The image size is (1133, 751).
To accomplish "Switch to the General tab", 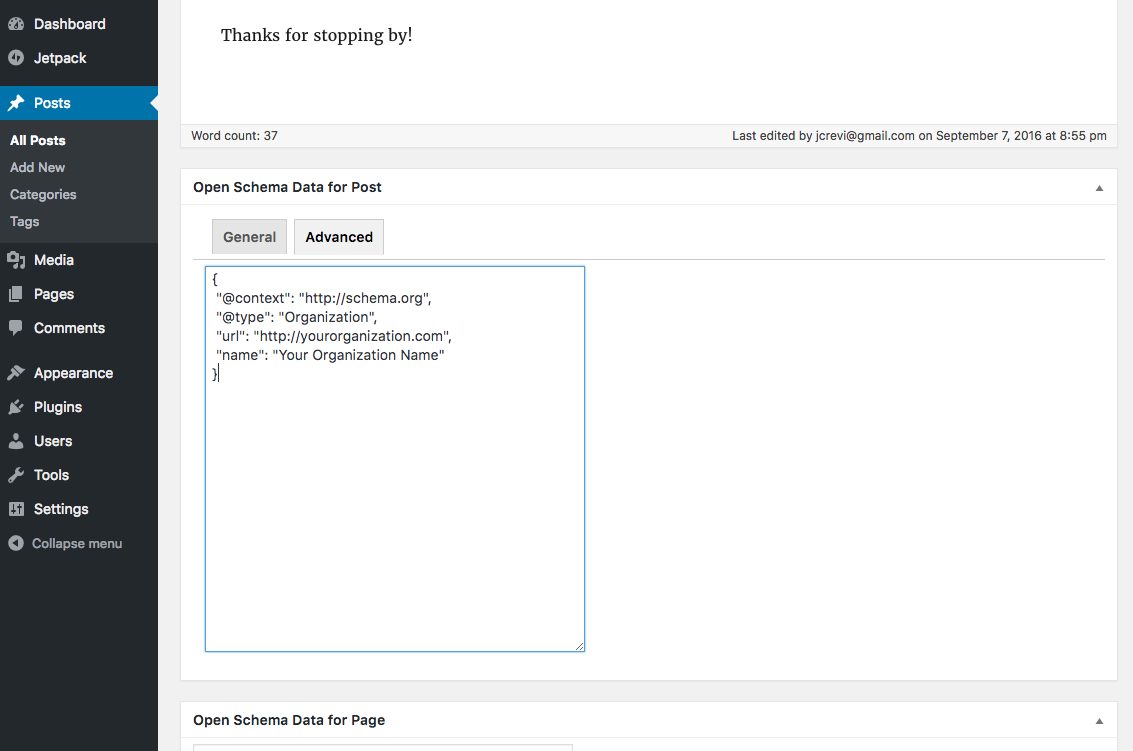I will (249, 237).
